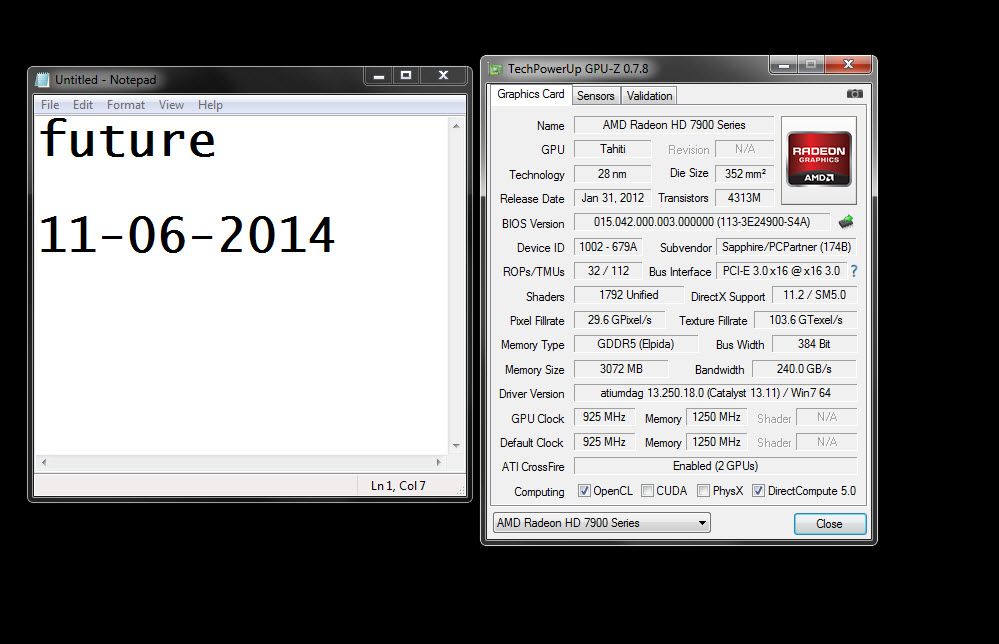The width and height of the screenshot is (999, 644).
Task: Click Notepad horizontal scrollbar right arrow
Action: tap(438, 462)
